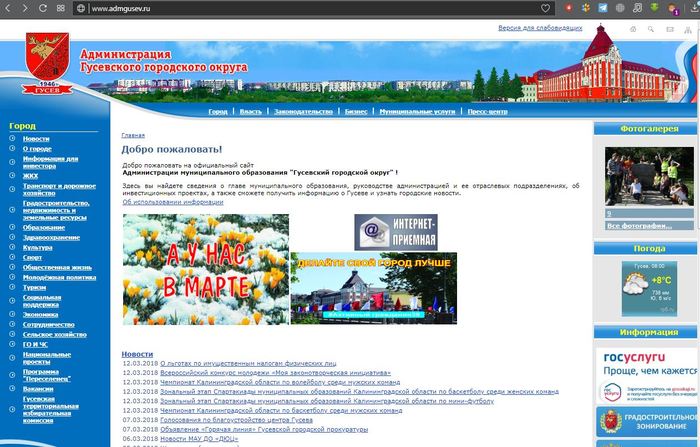This screenshot has height=447, width=700.
Task: Select Пресс-центр in the top menu
Action: point(487,112)
